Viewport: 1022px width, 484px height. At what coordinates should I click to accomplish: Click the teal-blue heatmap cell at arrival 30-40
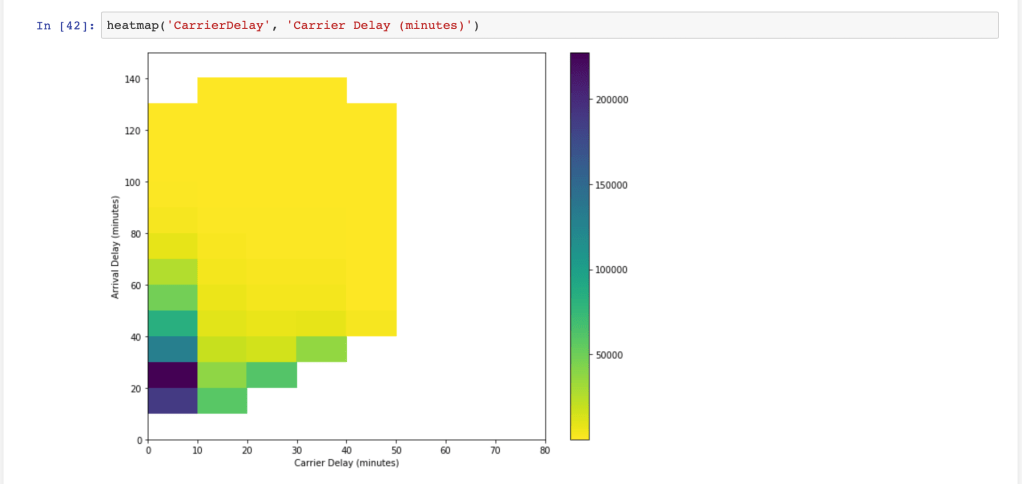pos(173,349)
